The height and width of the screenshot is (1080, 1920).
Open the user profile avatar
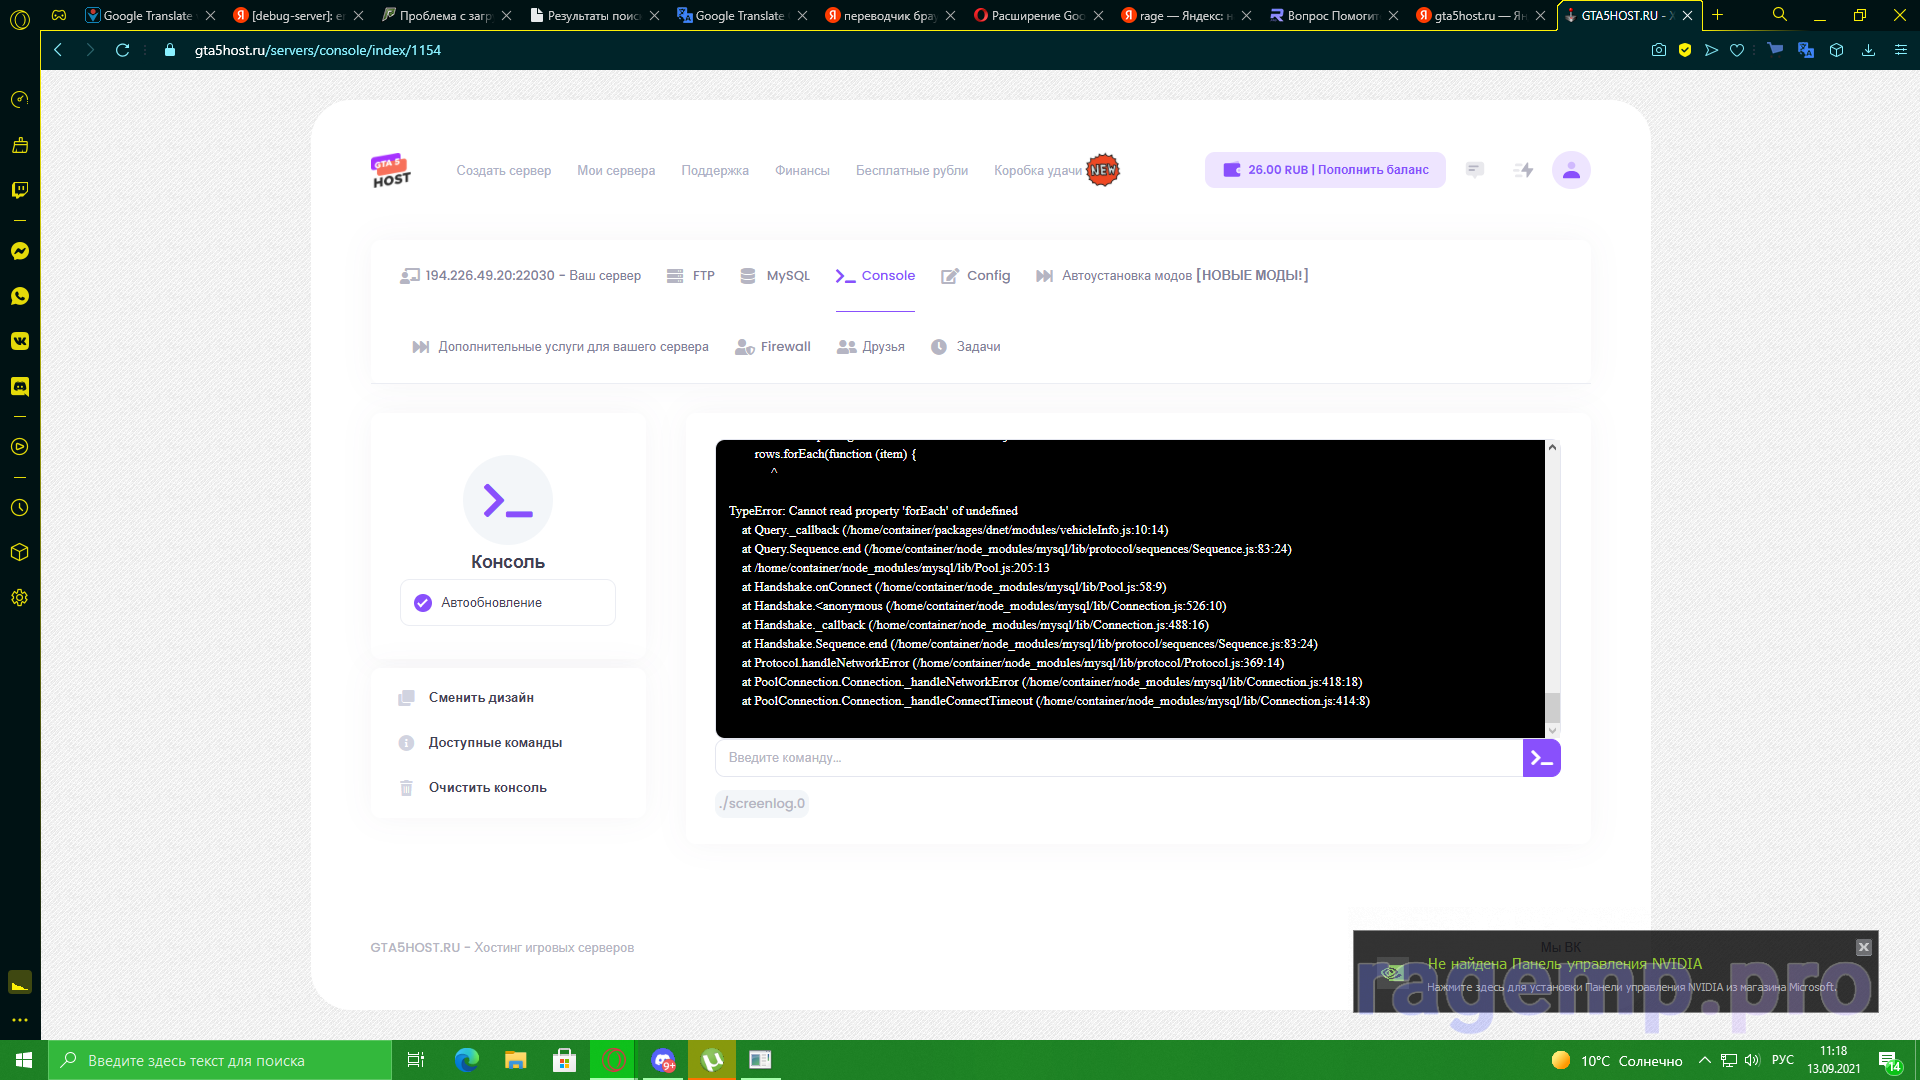point(1571,170)
